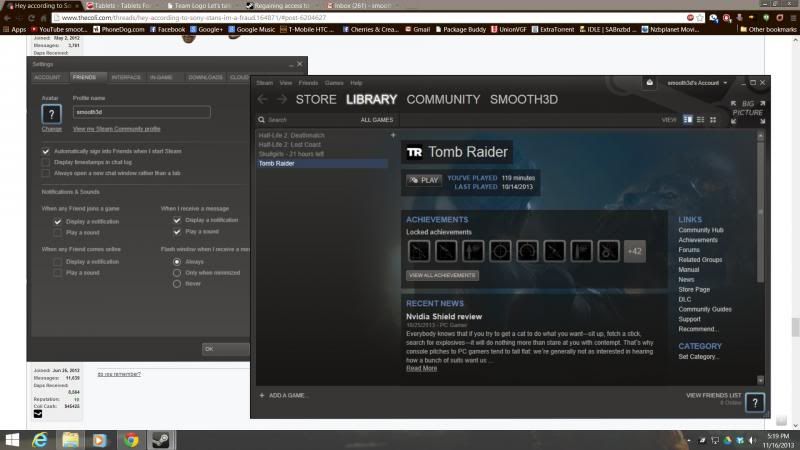The image size is (800, 450).
Task: Select Always flash window radio option
Action: 177,262
